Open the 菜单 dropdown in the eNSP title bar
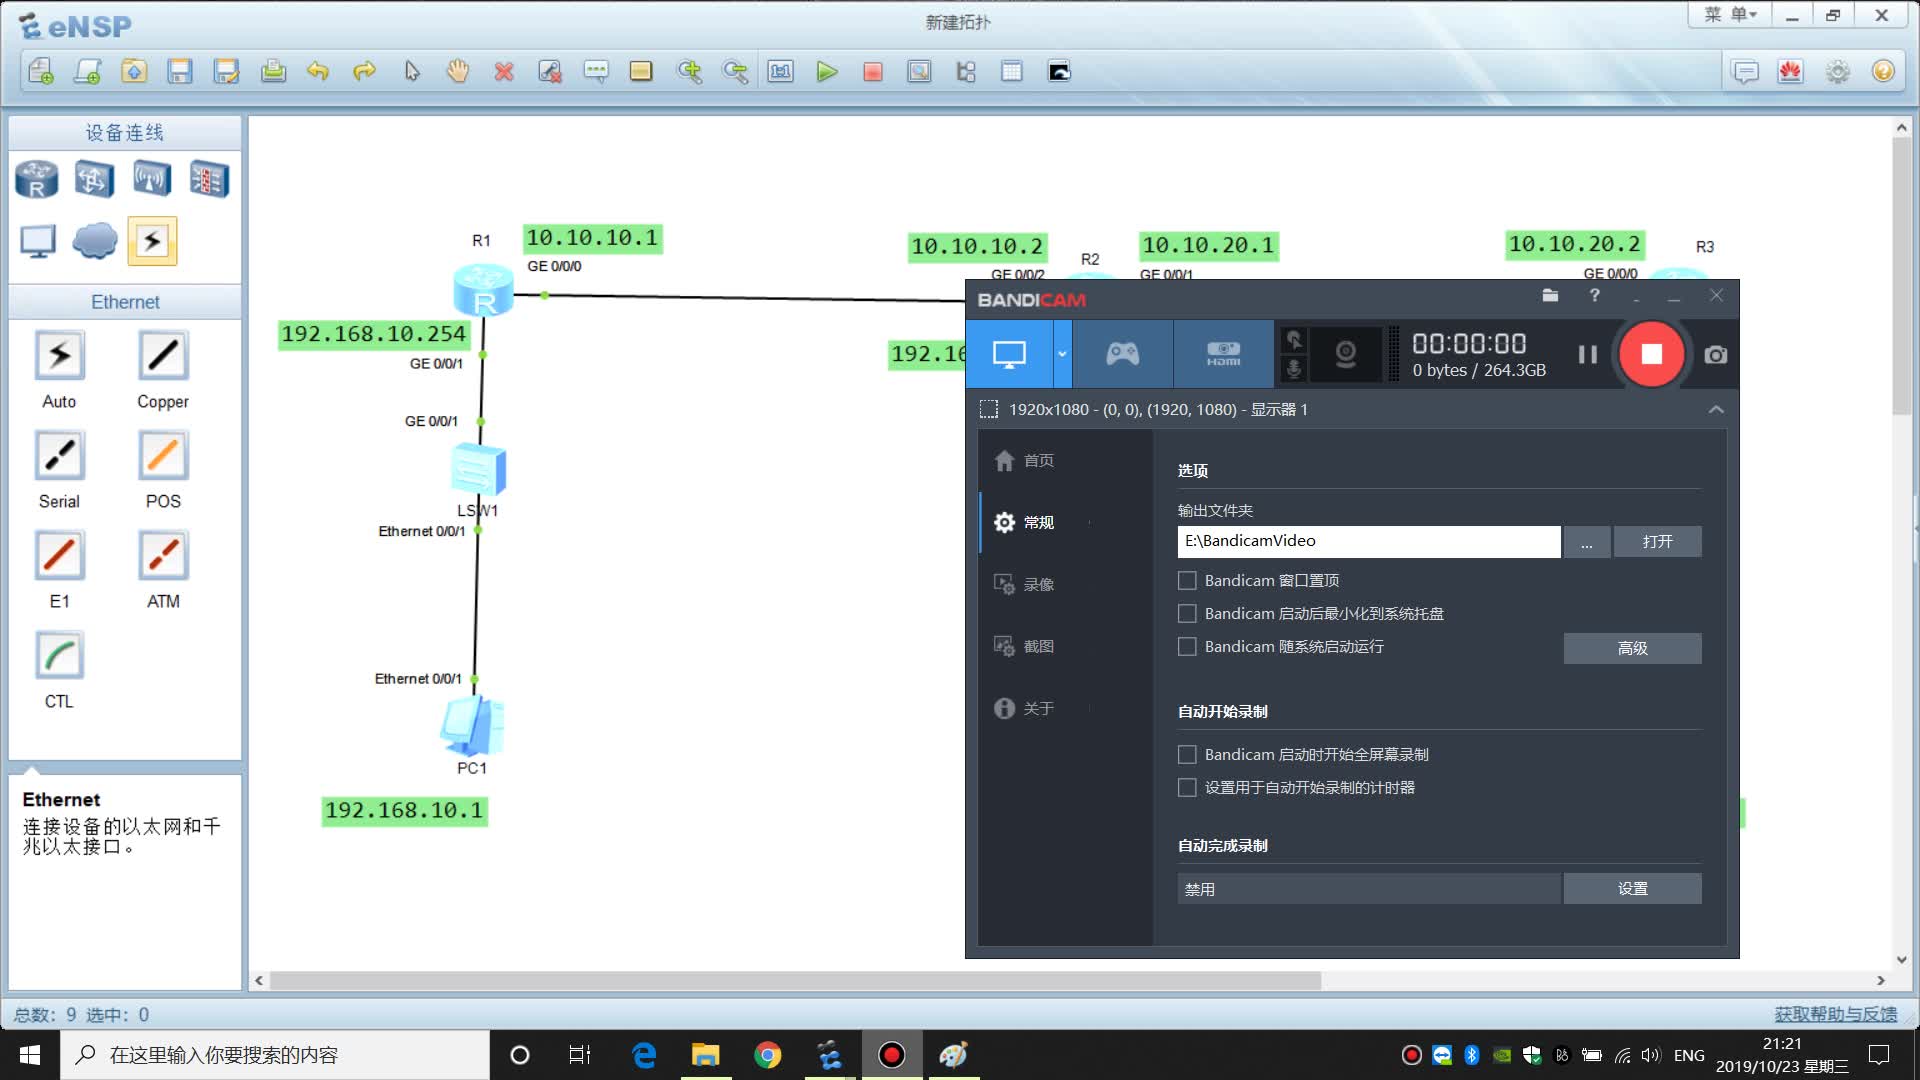 pos(1730,15)
